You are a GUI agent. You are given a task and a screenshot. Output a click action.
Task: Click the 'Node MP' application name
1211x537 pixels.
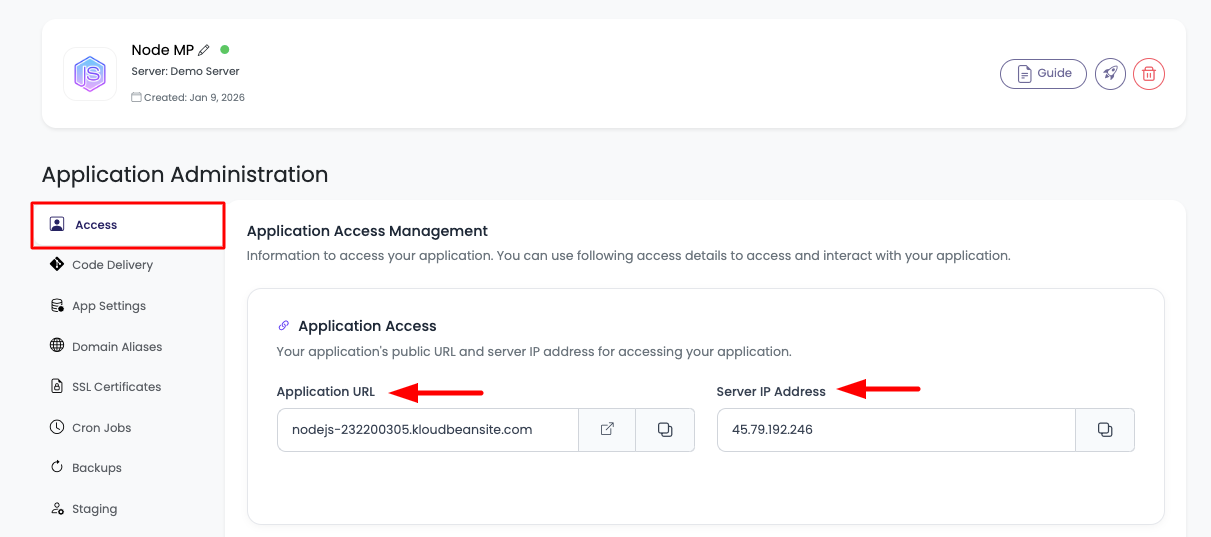click(163, 50)
